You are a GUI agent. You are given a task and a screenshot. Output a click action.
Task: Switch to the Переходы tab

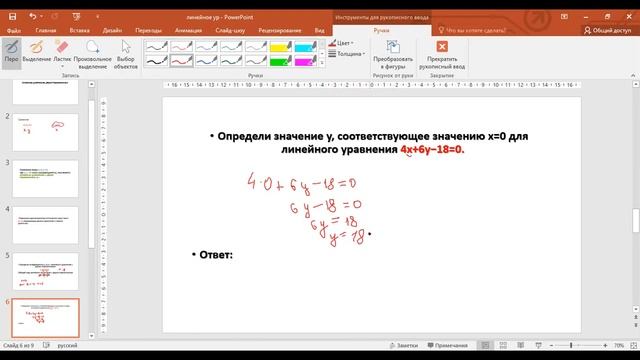(148, 31)
